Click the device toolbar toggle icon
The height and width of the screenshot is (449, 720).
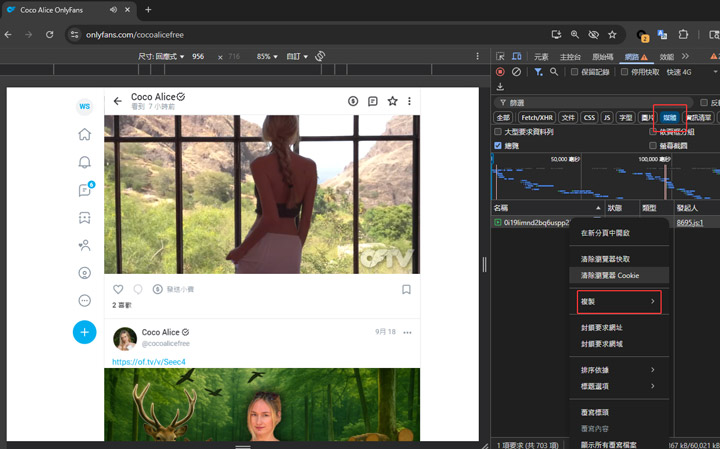point(516,57)
